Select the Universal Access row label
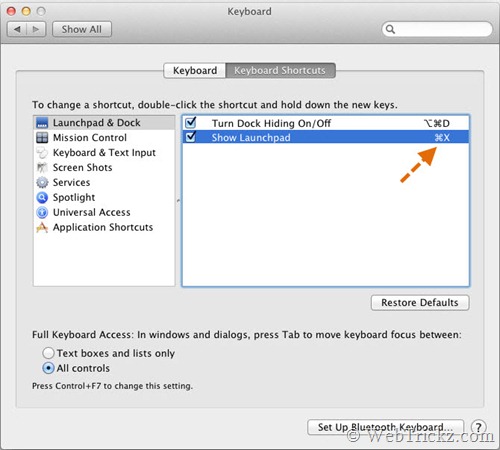The image size is (500, 450). (91, 212)
